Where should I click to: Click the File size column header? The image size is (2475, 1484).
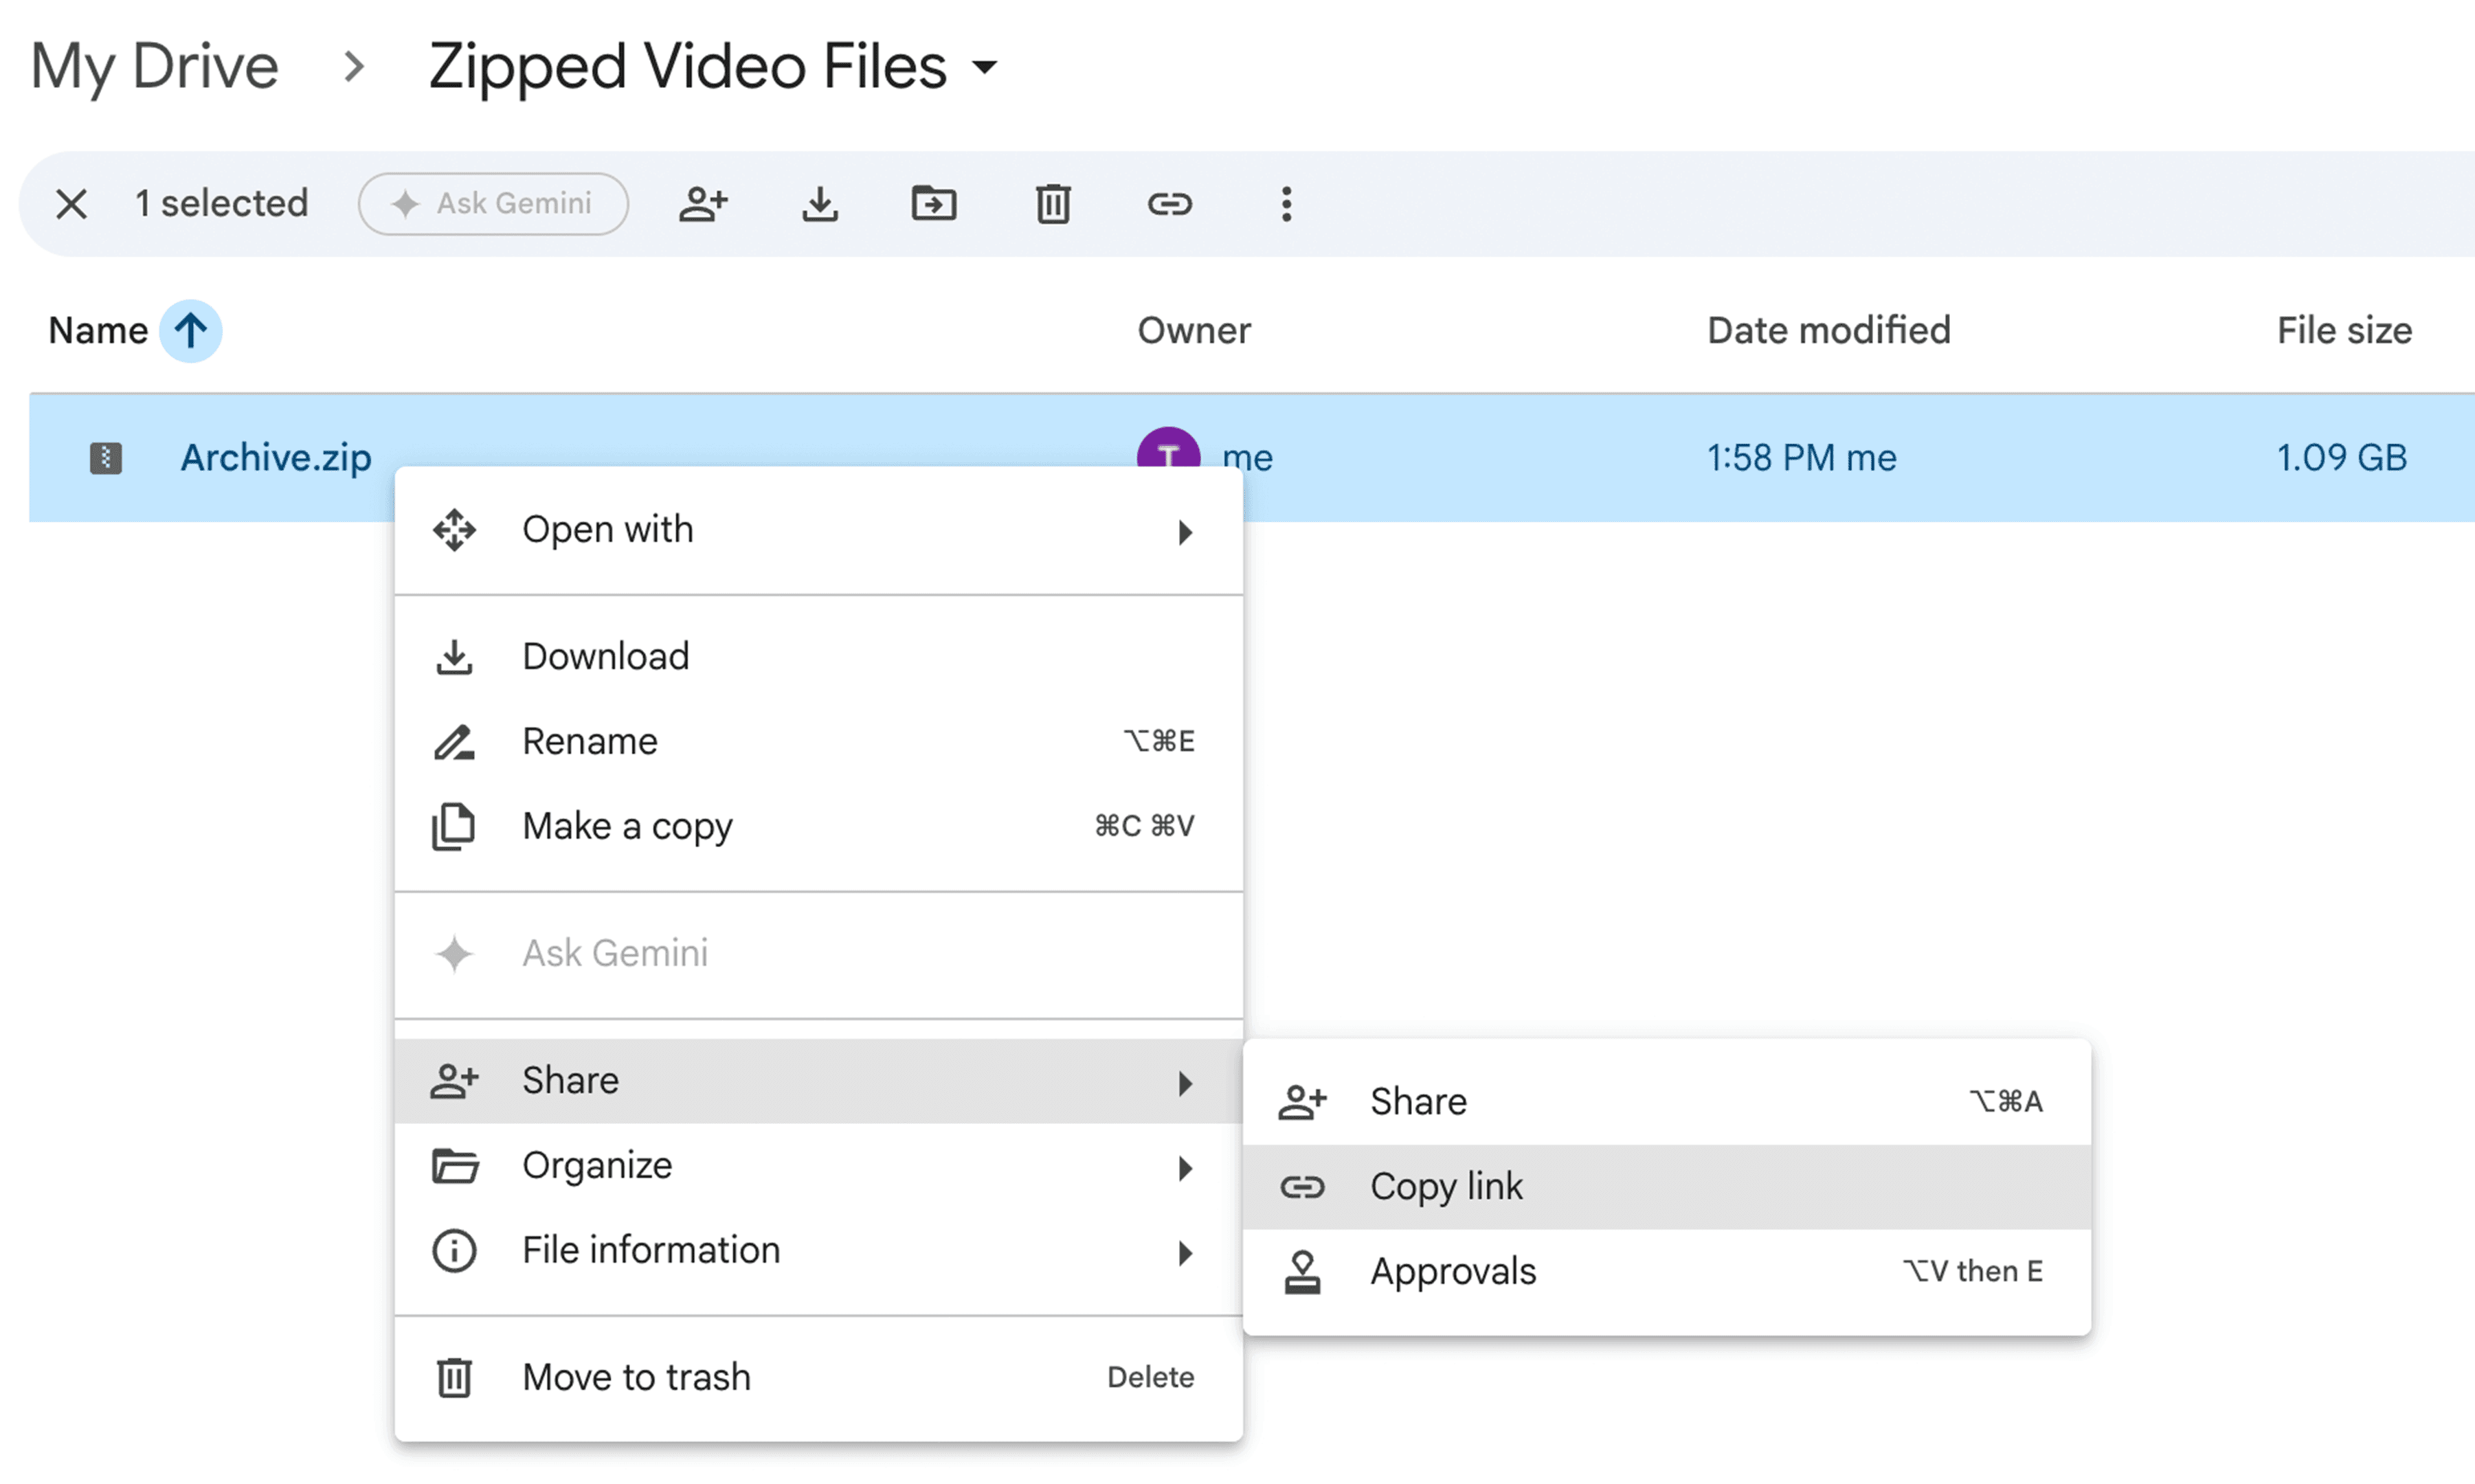2344,330
